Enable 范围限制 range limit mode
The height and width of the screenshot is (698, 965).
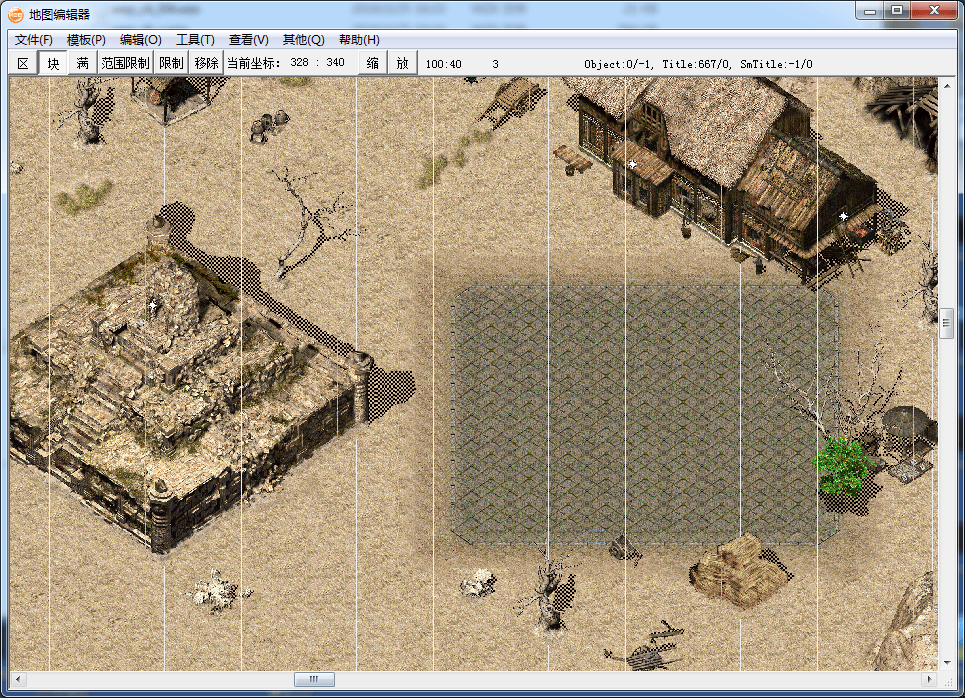pos(125,63)
